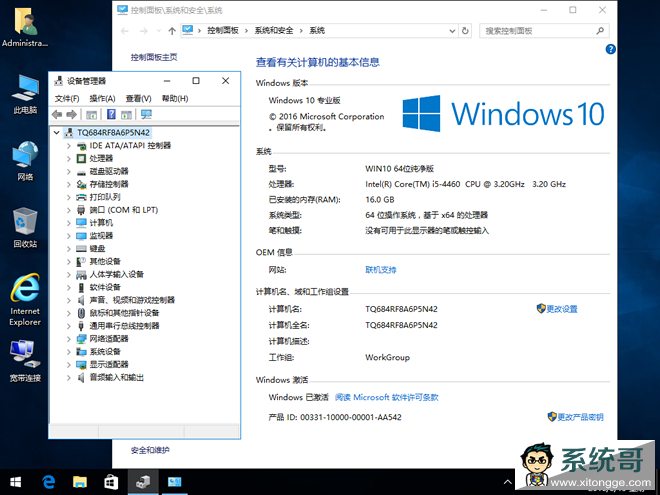Open the Administrator folder desktop icon
Screen dimensions: 660x495
25,27
